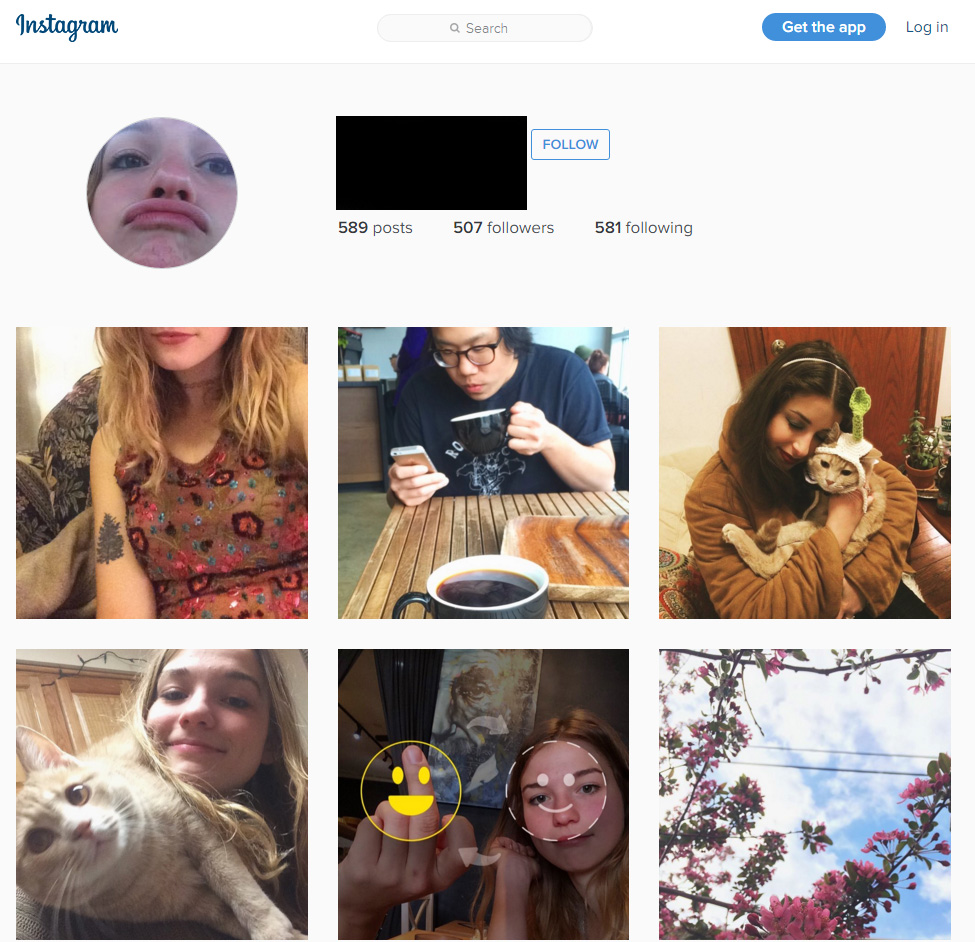This screenshot has width=975, height=942.
Task: Click the white dashed smiley face outline
Action: point(557,791)
